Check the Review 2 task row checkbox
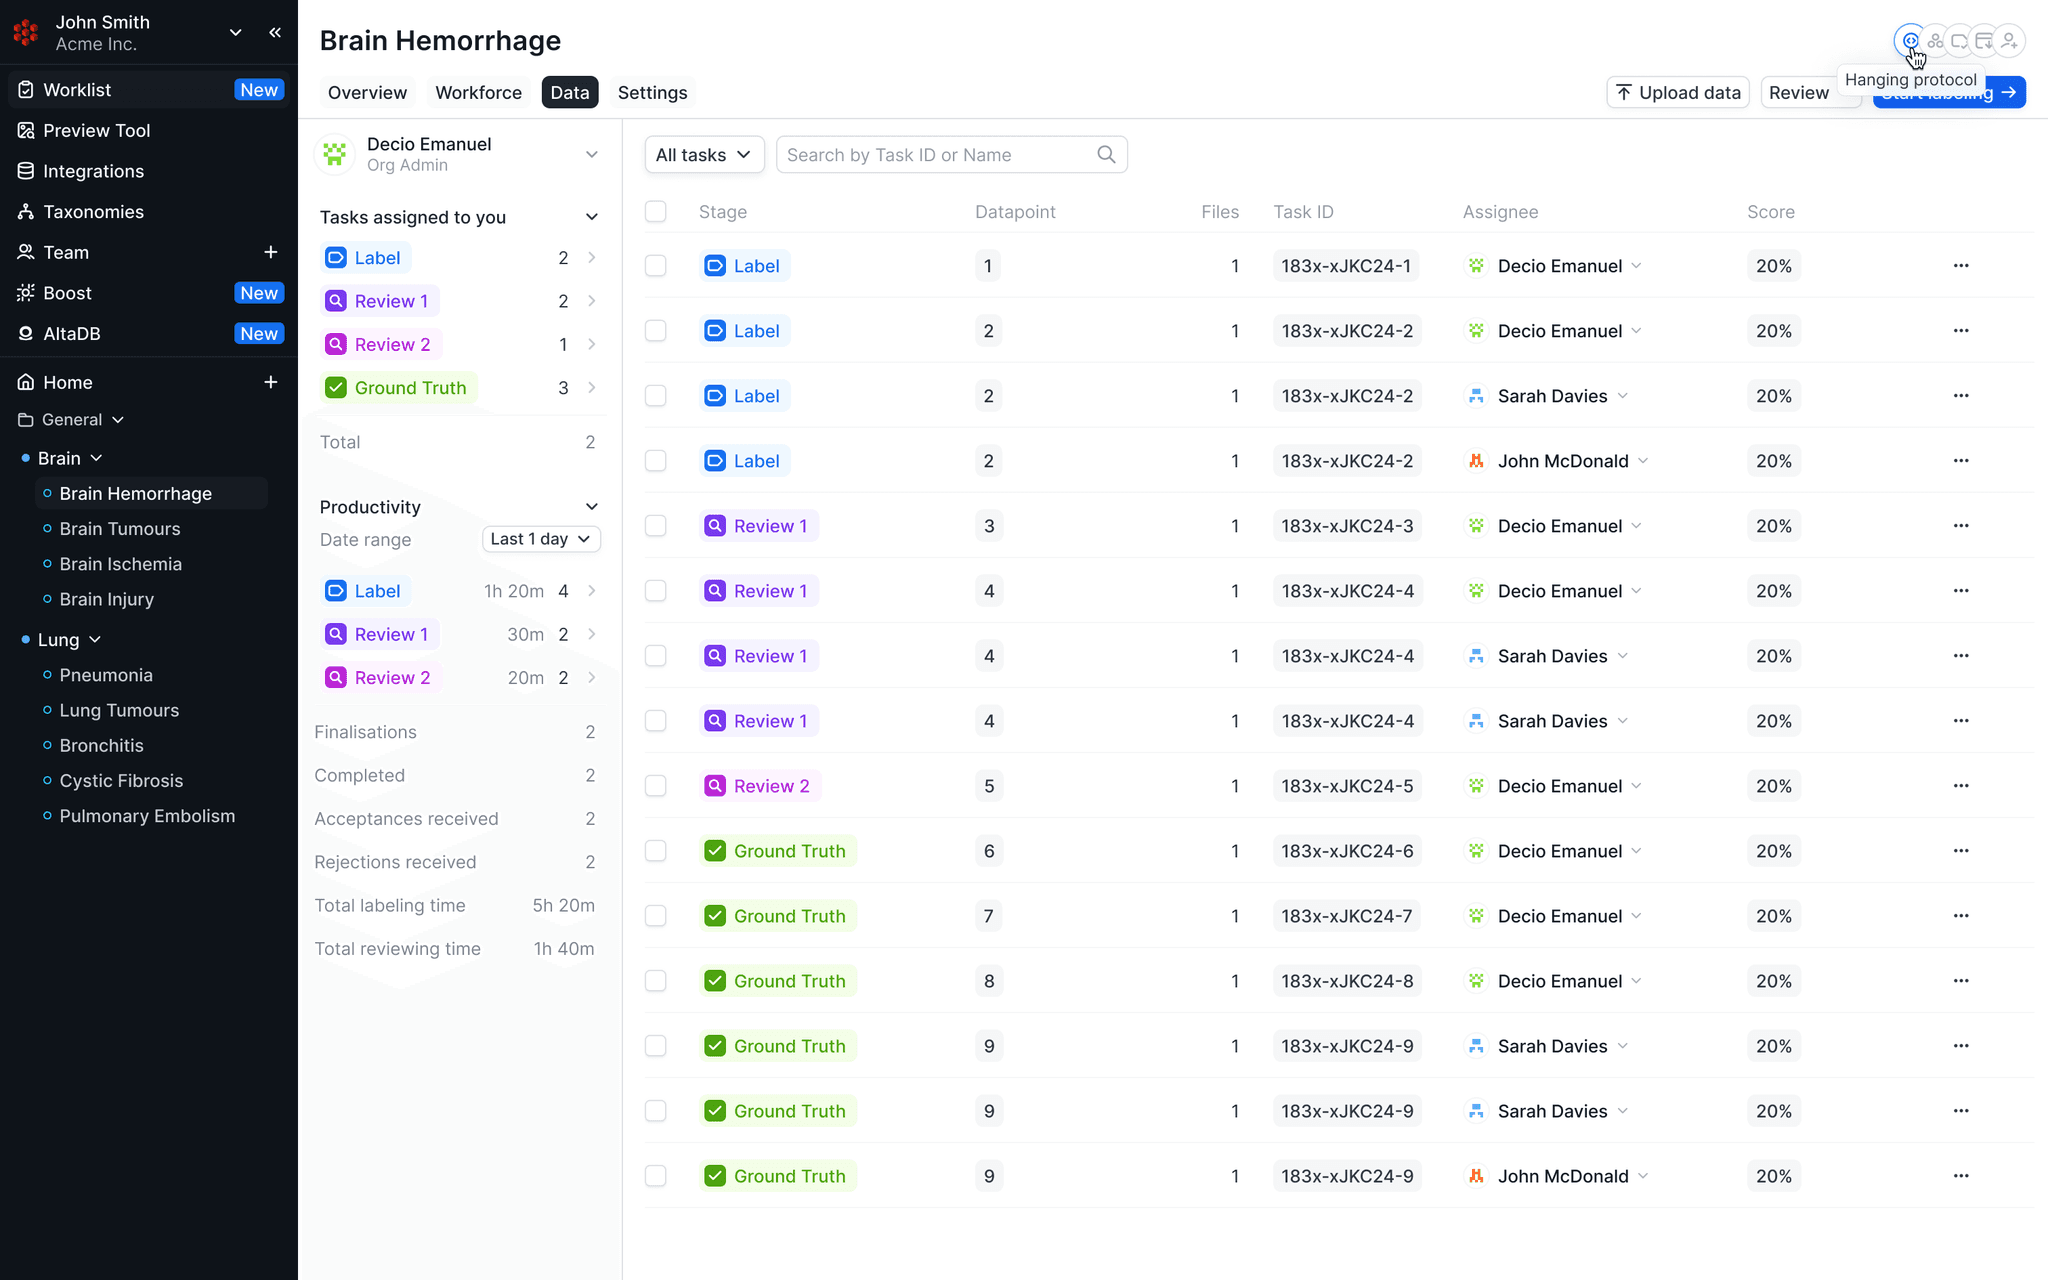 [656, 786]
